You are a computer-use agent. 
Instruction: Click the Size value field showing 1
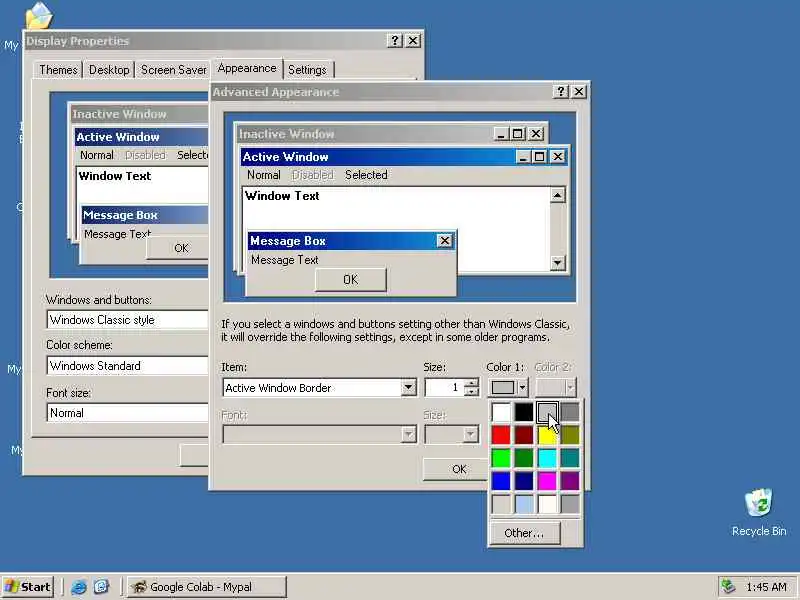point(445,388)
